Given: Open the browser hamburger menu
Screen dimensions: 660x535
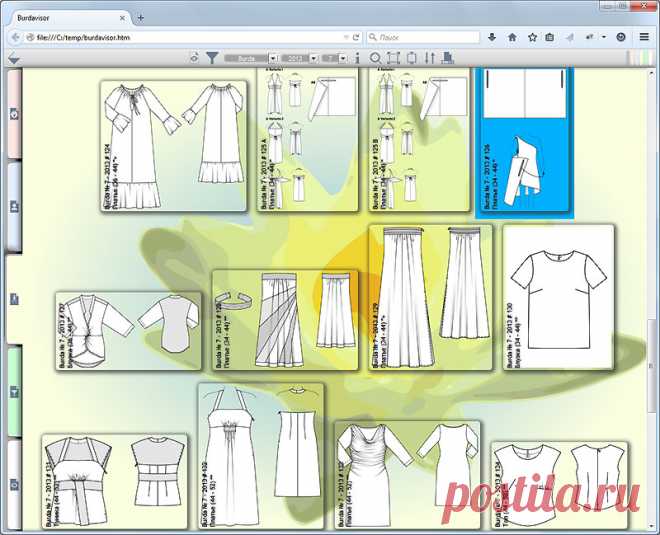Looking at the screenshot, I should pos(644,37).
